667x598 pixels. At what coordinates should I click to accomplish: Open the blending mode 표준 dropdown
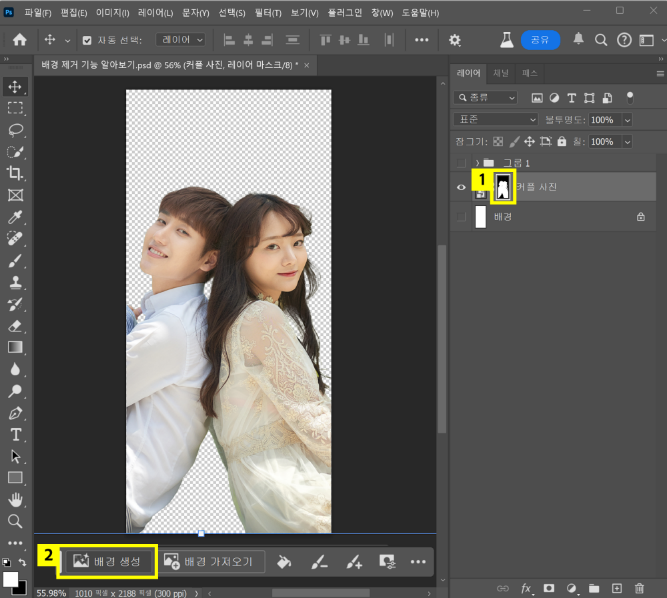pos(496,119)
